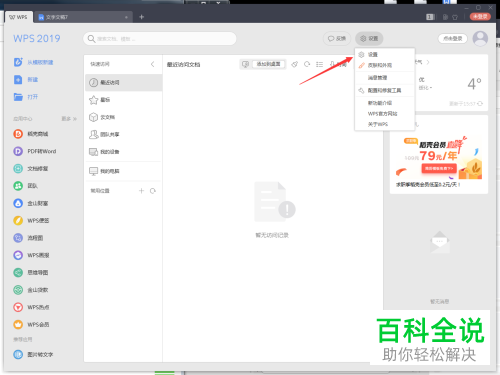Image resolution: width=500 pixels, height=375 pixels.
Task: Click the tab count indicator in title bar
Action: (430, 17)
